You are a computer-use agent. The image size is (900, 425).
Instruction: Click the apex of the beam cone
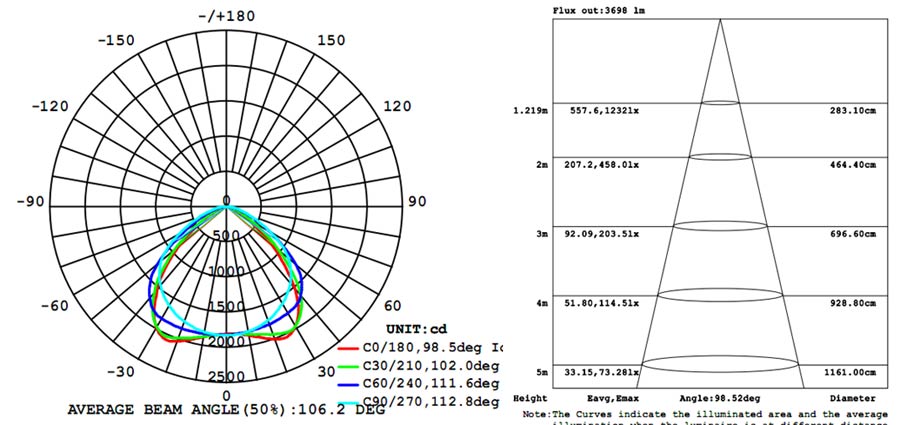tap(720, 20)
